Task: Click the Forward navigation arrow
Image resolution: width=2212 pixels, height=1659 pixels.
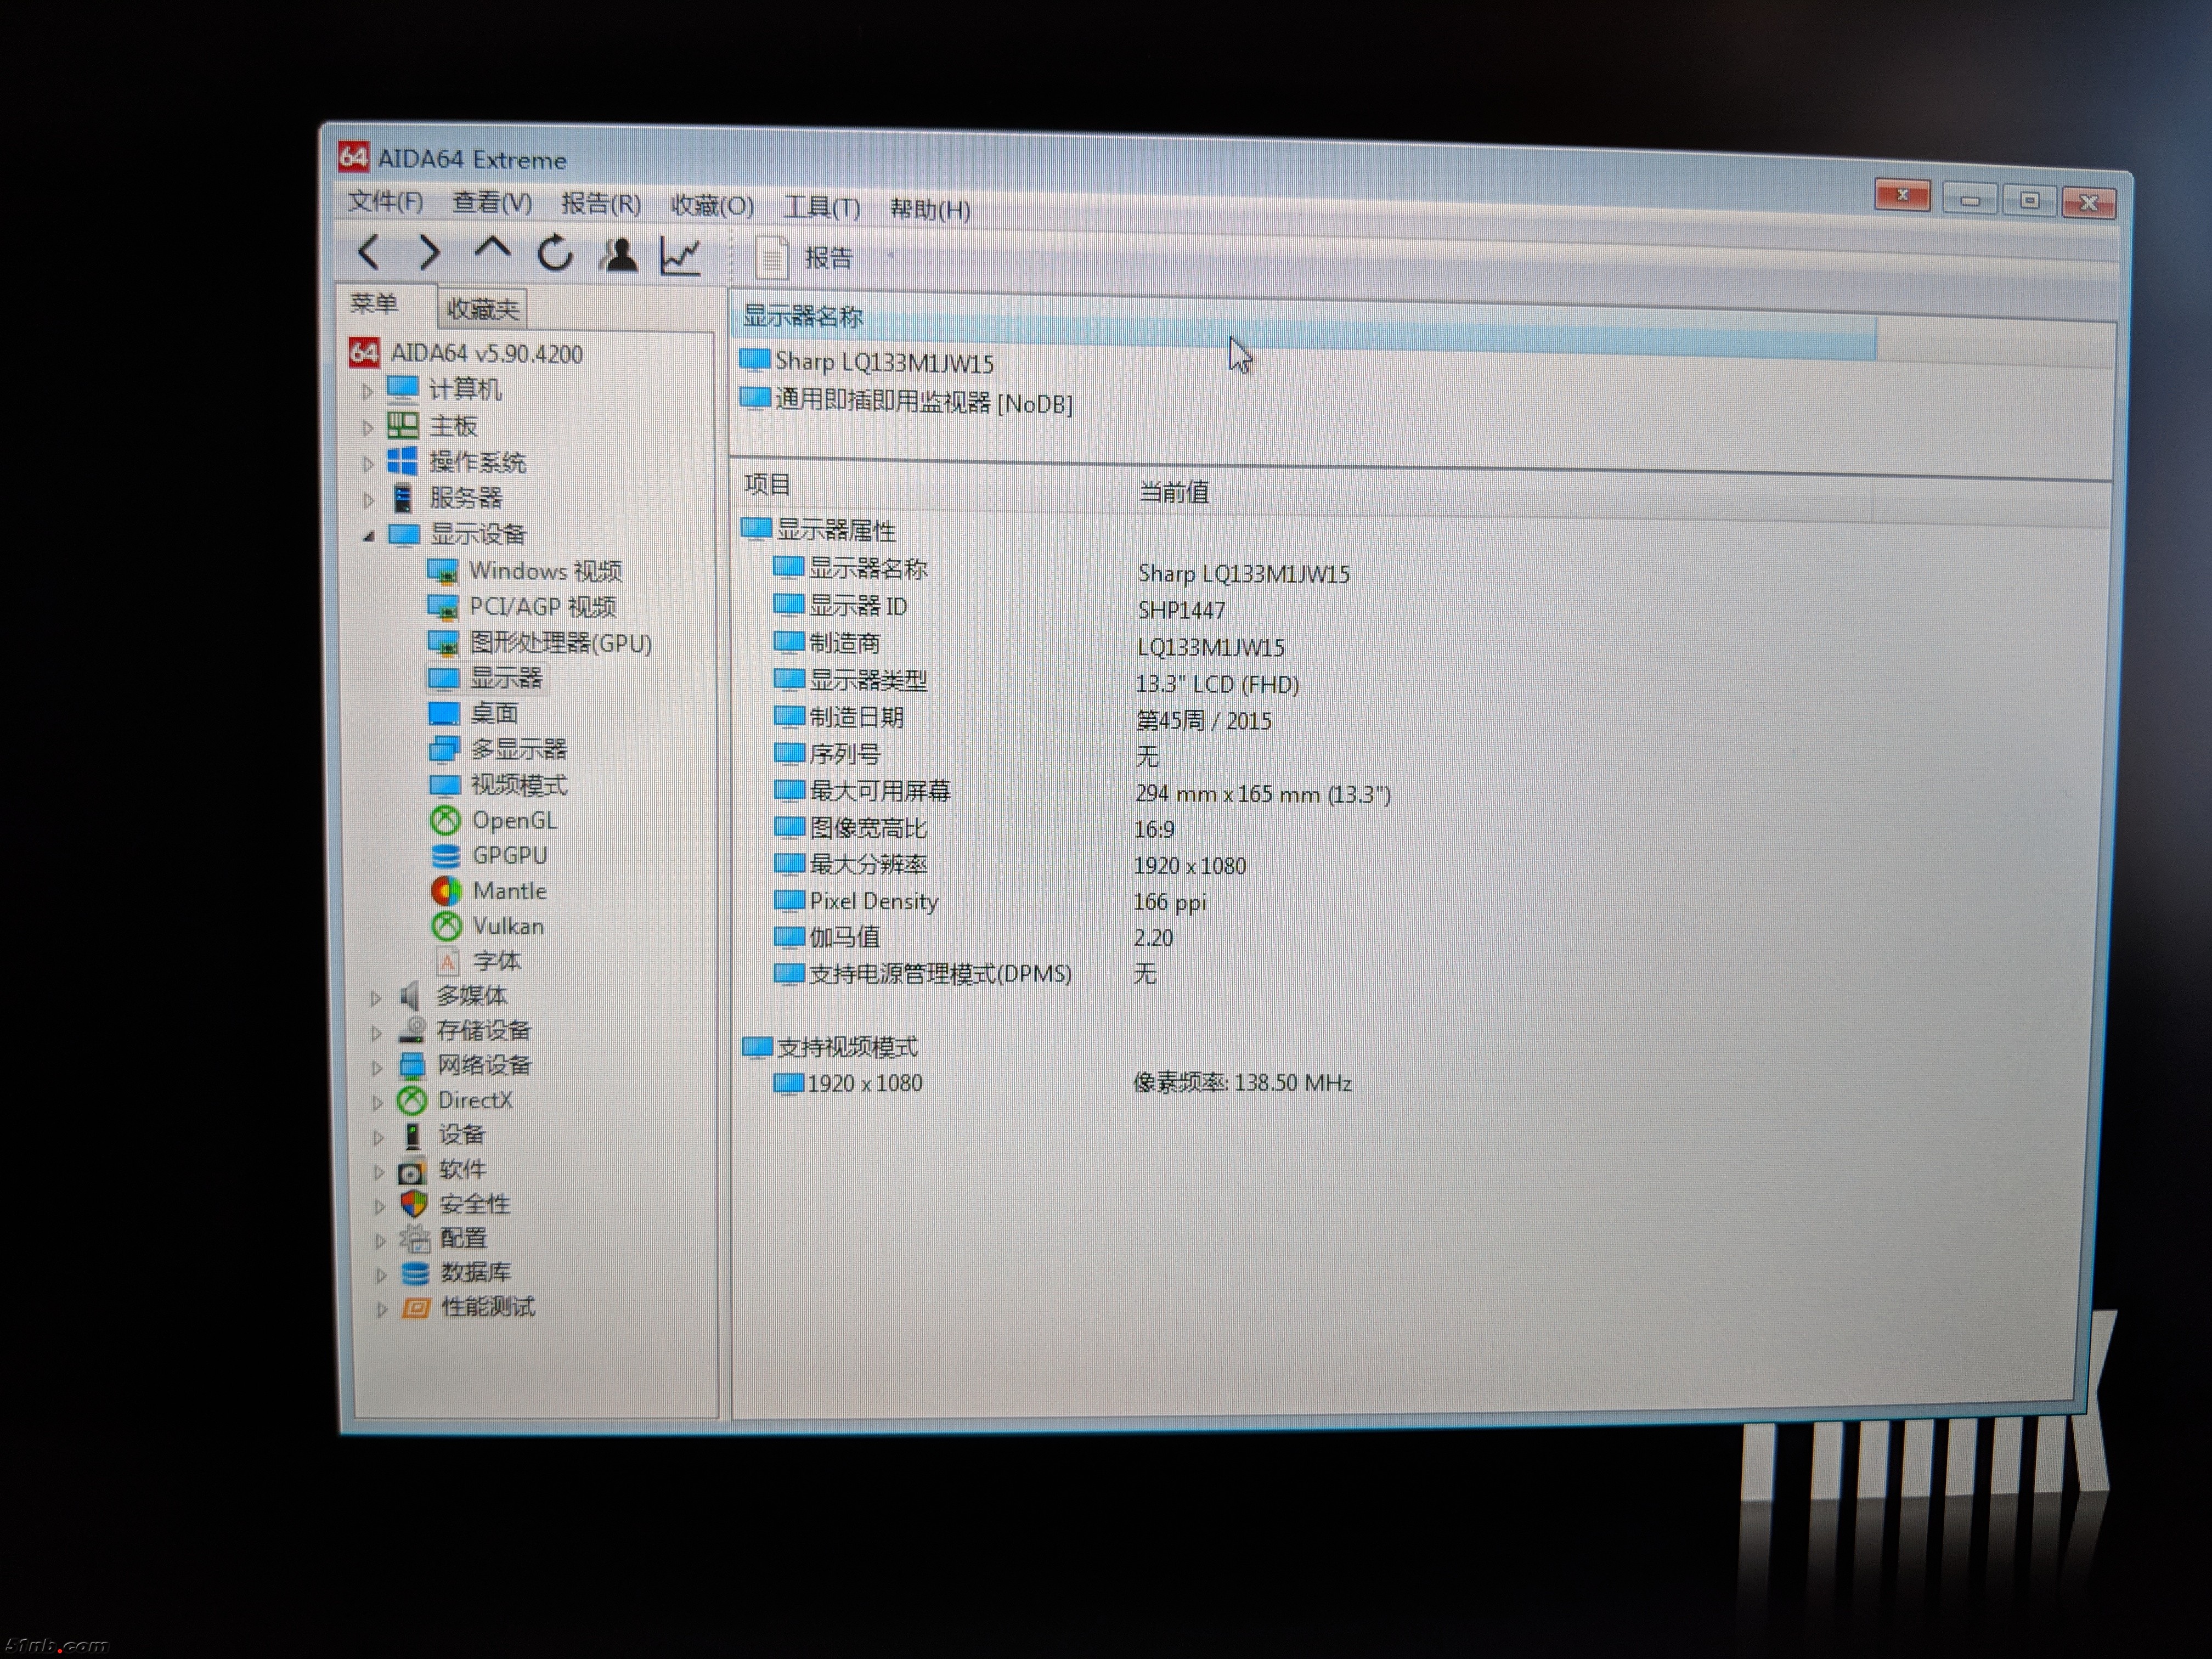Action: coord(429,253)
